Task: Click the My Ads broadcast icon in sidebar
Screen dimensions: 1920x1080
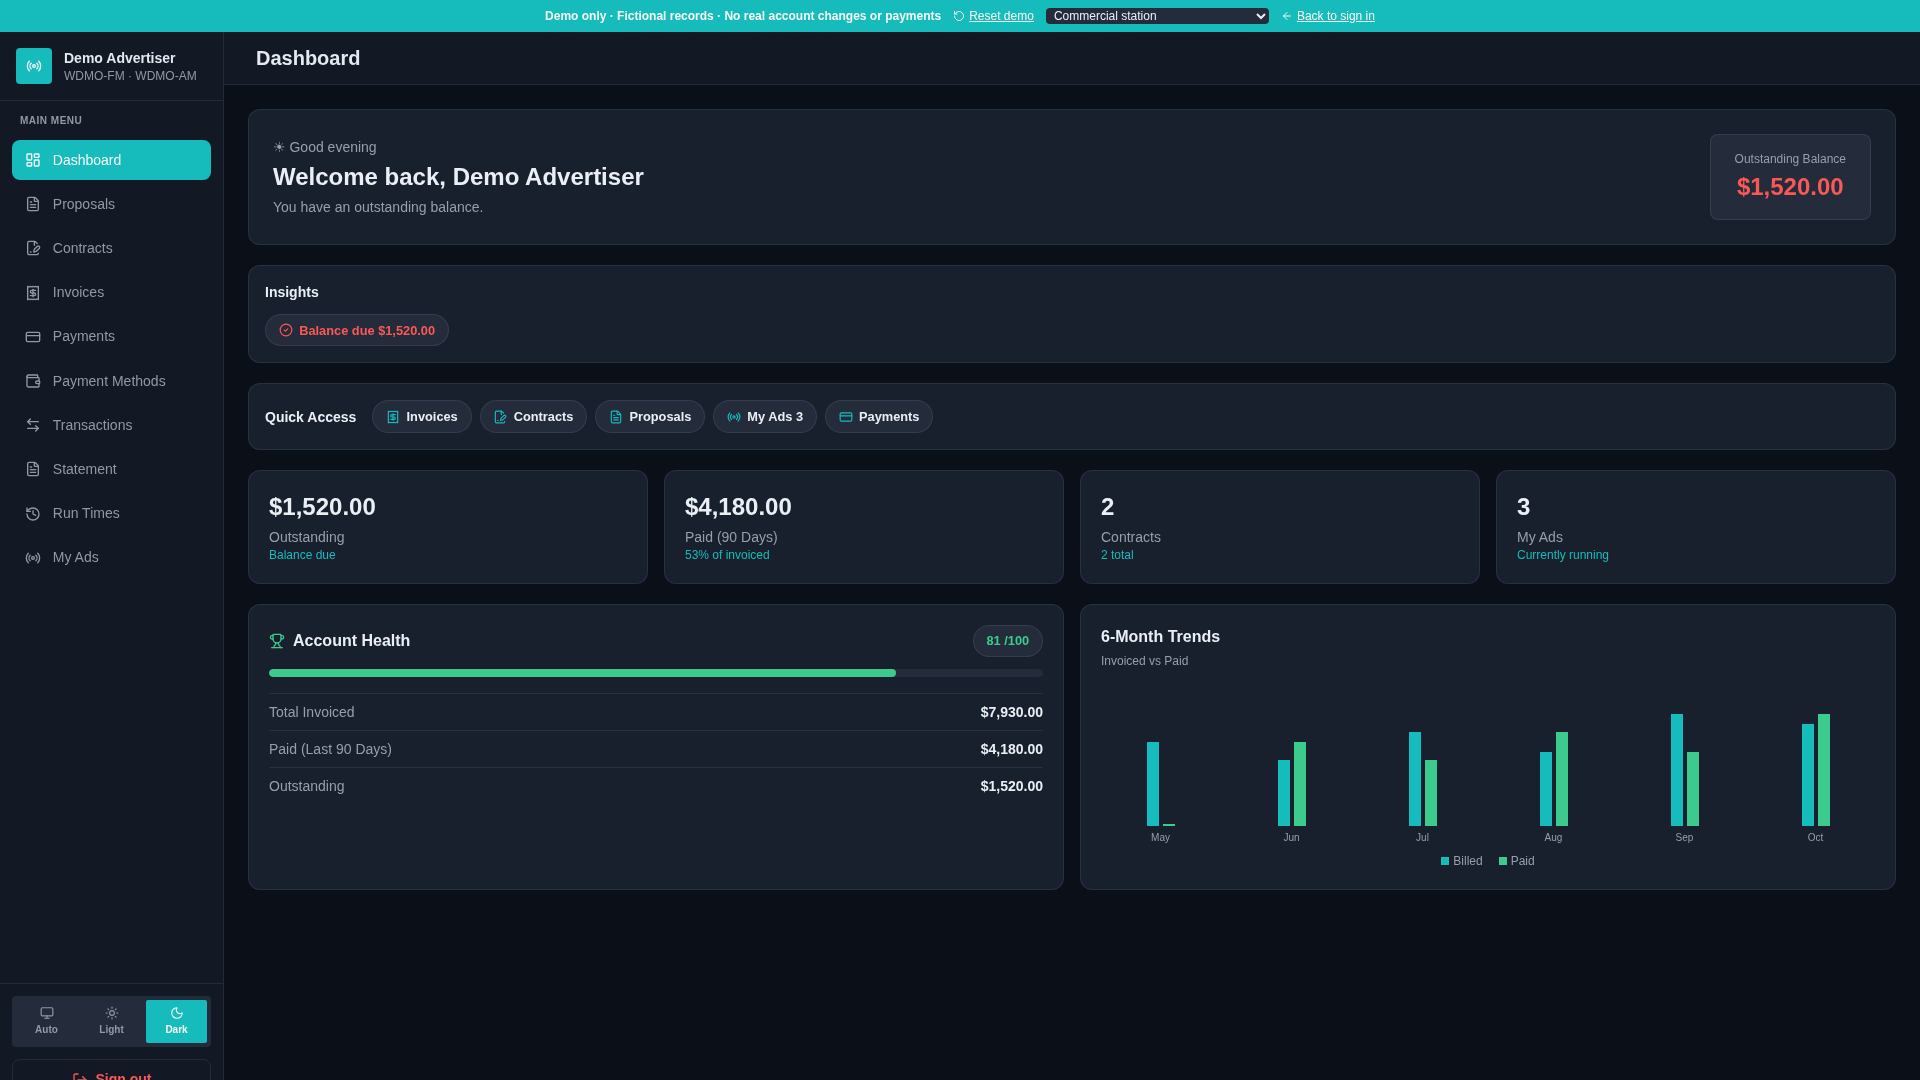Action: pos(33,557)
